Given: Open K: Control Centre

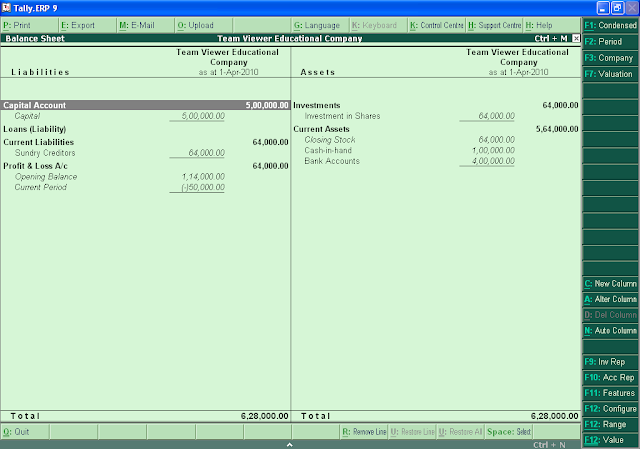Looking at the screenshot, I should coord(436,25).
